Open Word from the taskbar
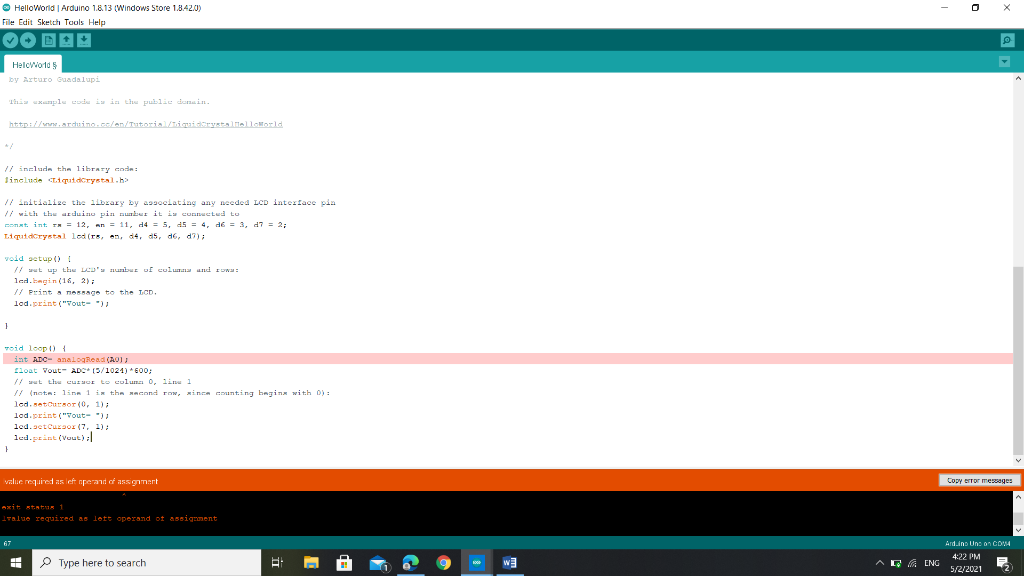The image size is (1024, 576). (x=510, y=562)
